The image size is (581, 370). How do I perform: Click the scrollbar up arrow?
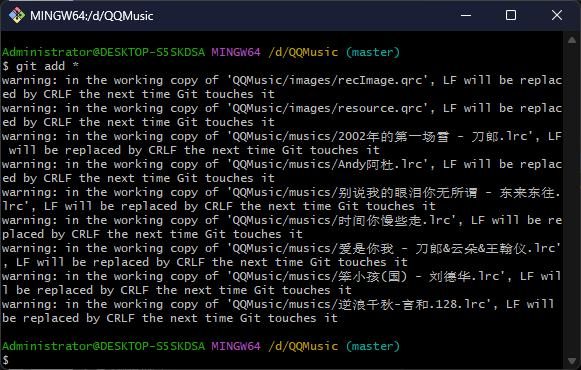click(x=572, y=40)
